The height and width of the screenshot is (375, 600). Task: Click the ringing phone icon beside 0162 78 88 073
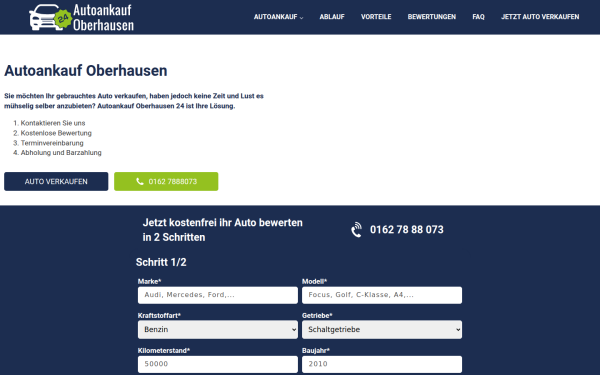356,230
